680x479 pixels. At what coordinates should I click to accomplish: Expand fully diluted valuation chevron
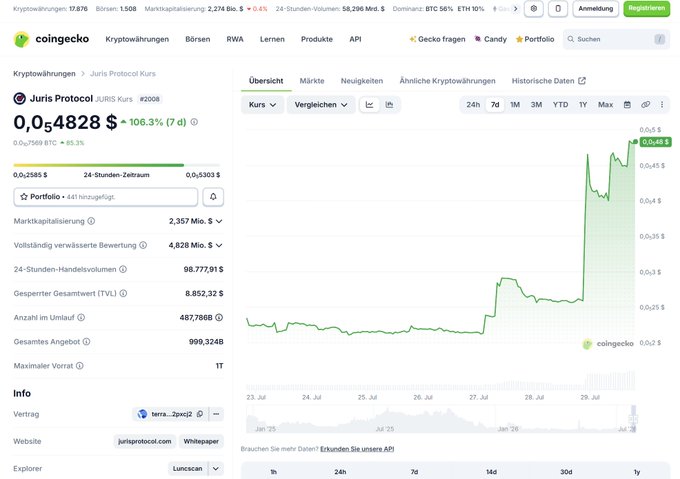(219, 245)
